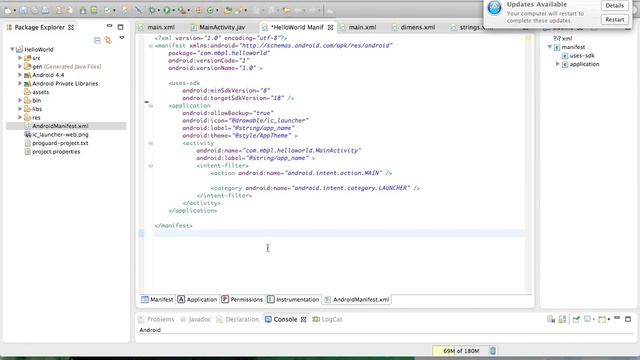
Task: Toggle Link with Editor in Package Explorer
Action: [108, 40]
